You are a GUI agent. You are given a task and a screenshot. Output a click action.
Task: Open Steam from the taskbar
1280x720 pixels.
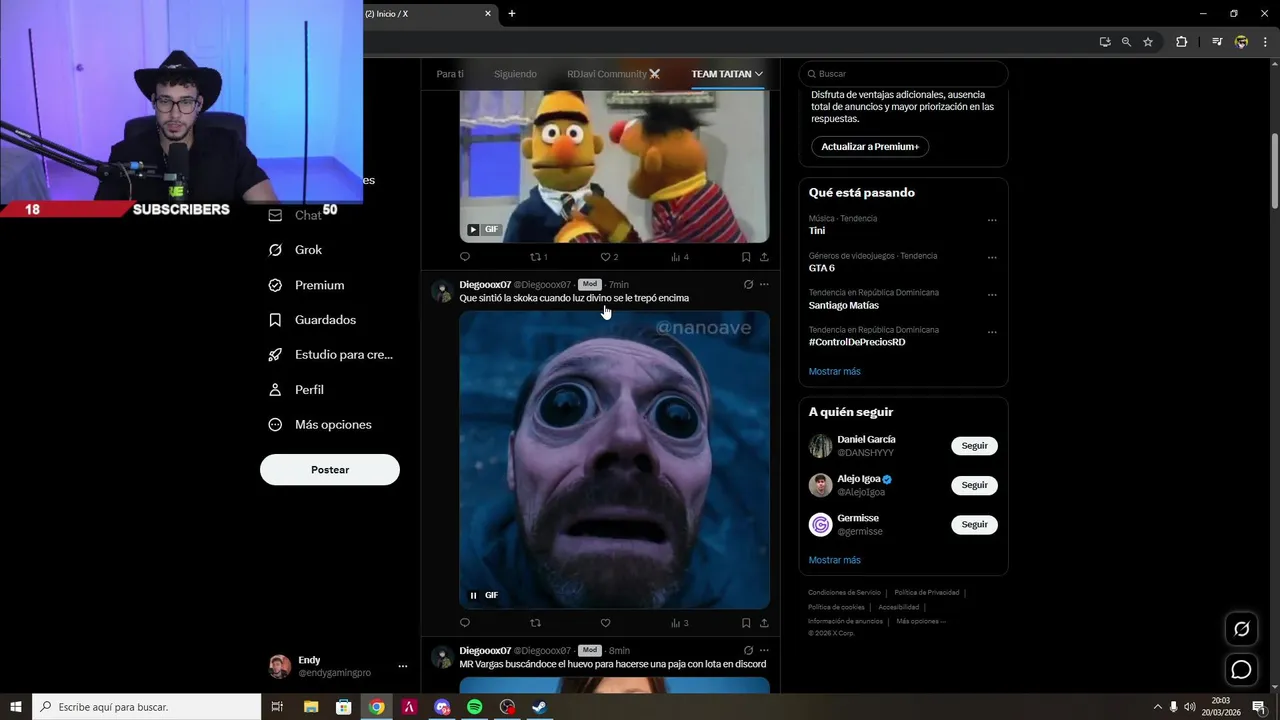point(539,707)
